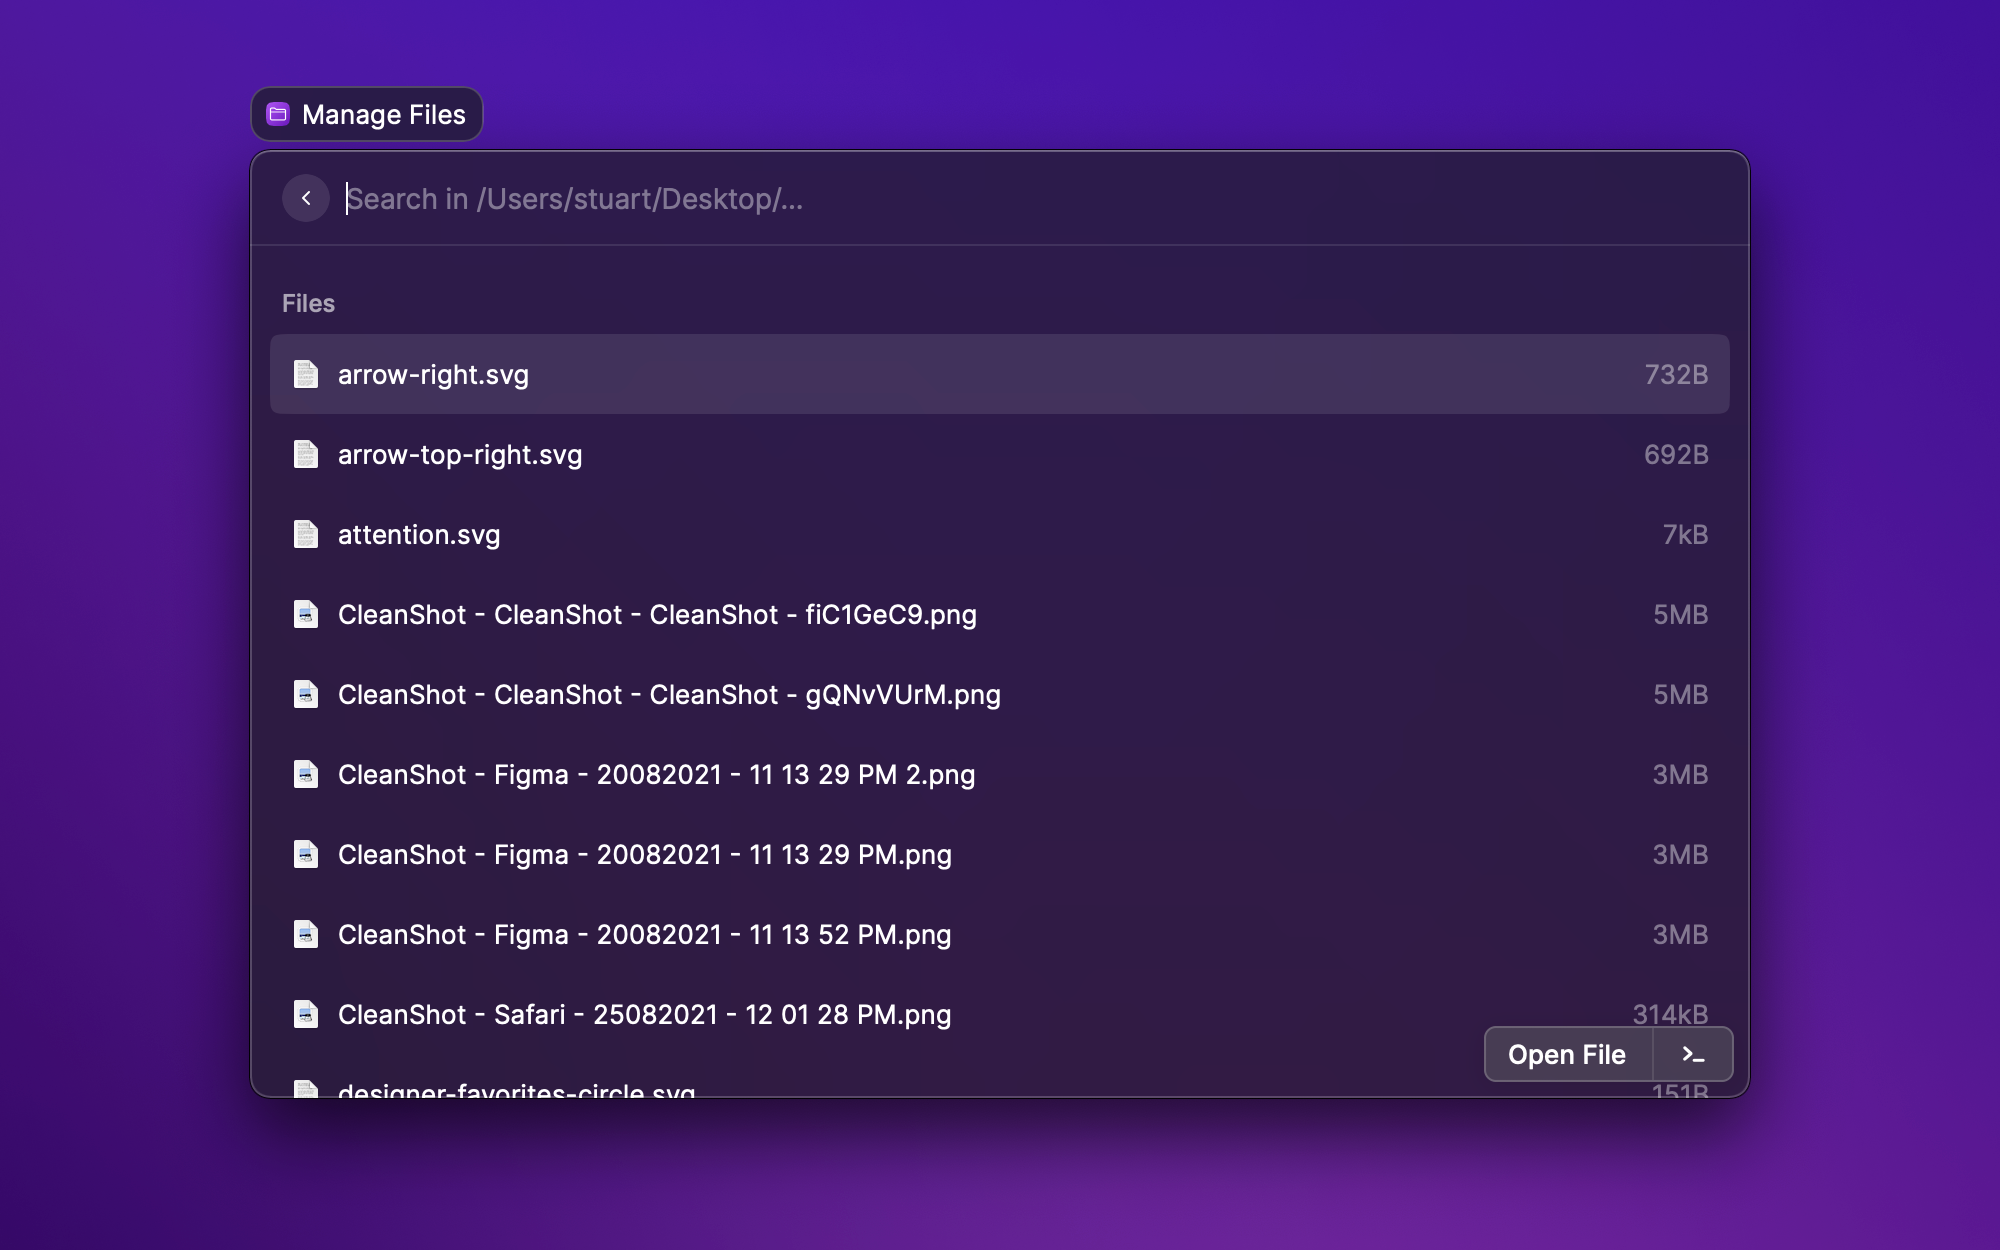Click the back chevron button
The height and width of the screenshot is (1250, 2000).
(306, 198)
